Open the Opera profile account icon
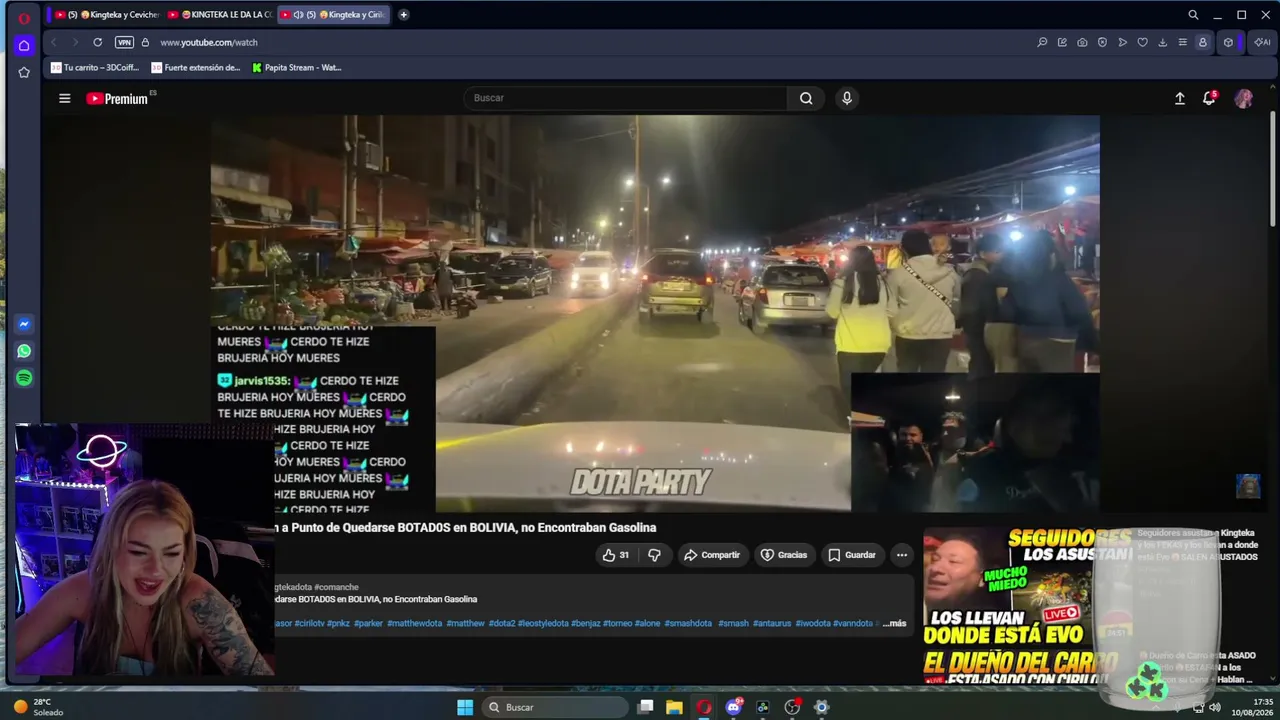 pos(1203,42)
